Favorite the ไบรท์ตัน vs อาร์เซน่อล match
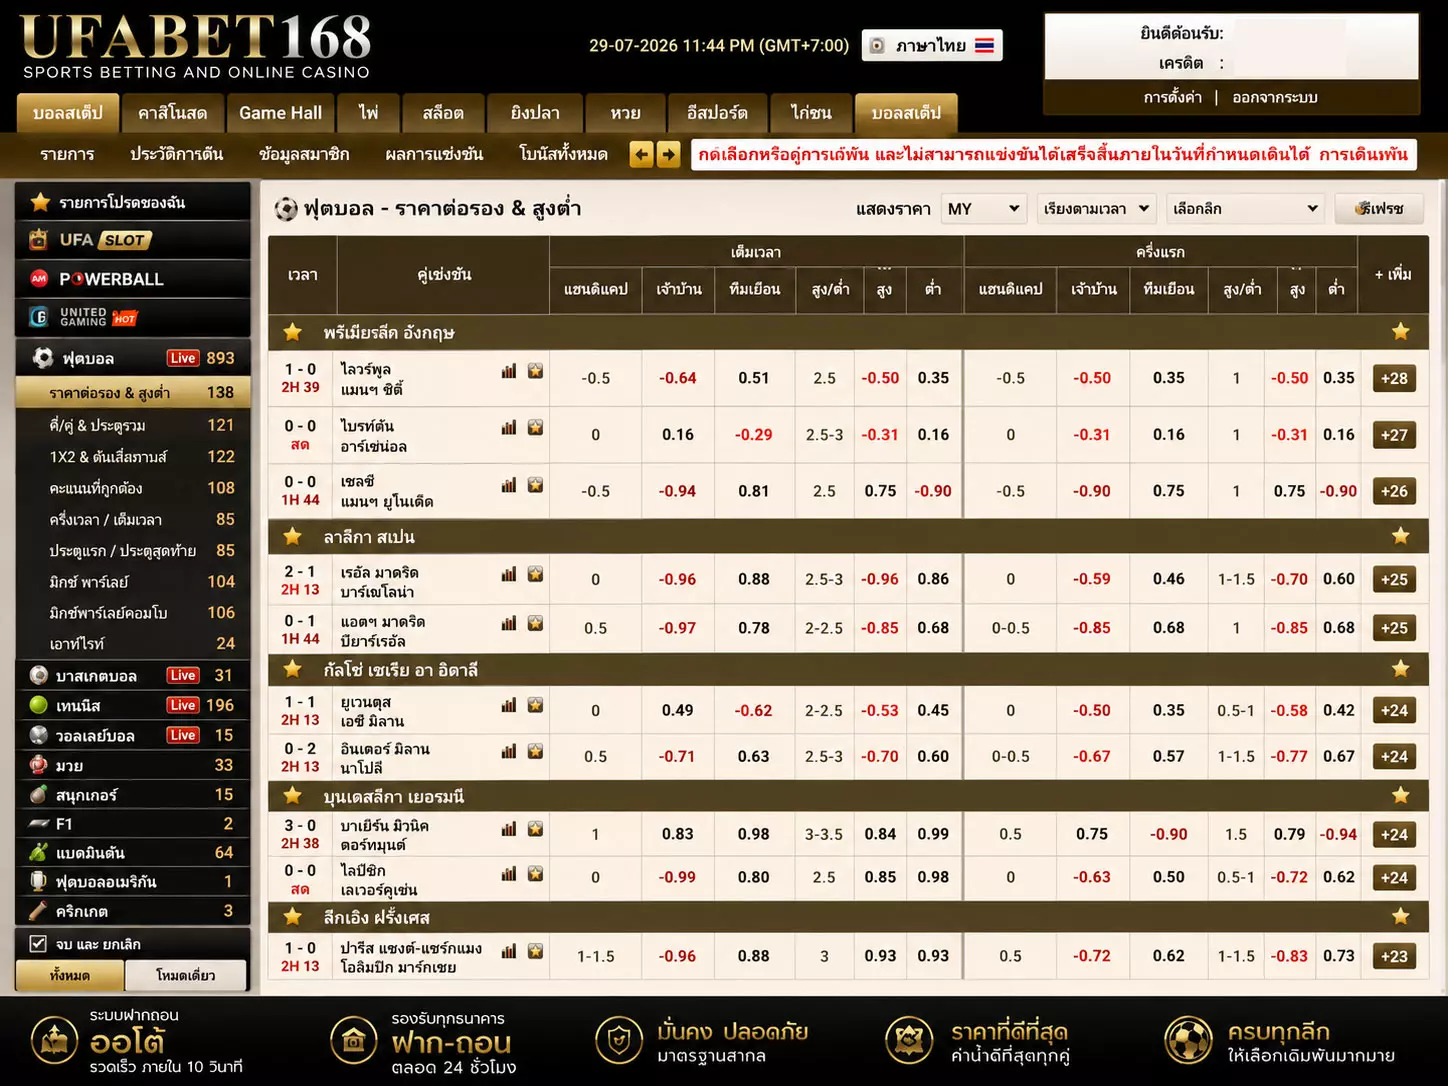Viewport: 1448px width, 1086px height. click(536, 428)
